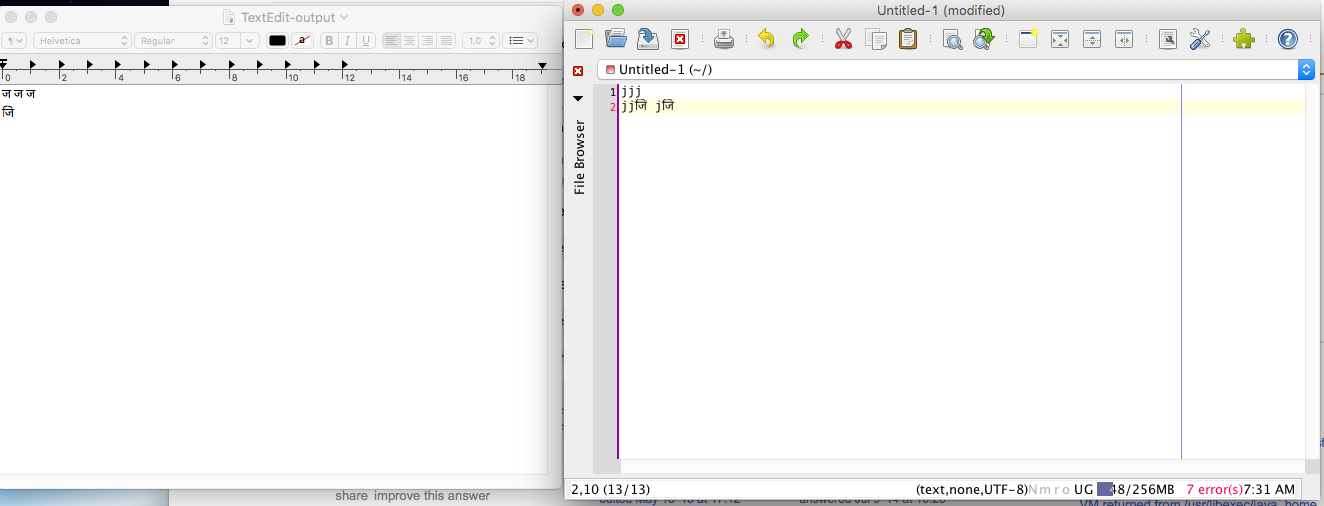Expand the Untitled-1 buffer switcher dropdown
Screen dimensions: 1324x506
[1305, 70]
